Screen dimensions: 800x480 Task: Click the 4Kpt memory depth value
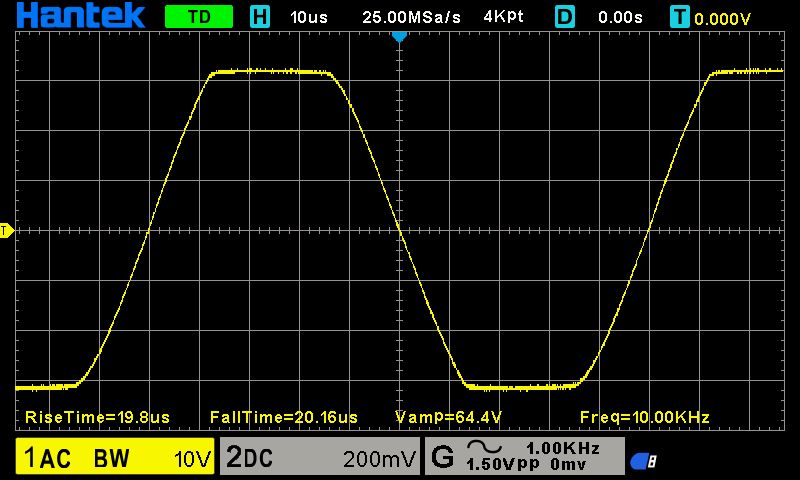pos(504,17)
